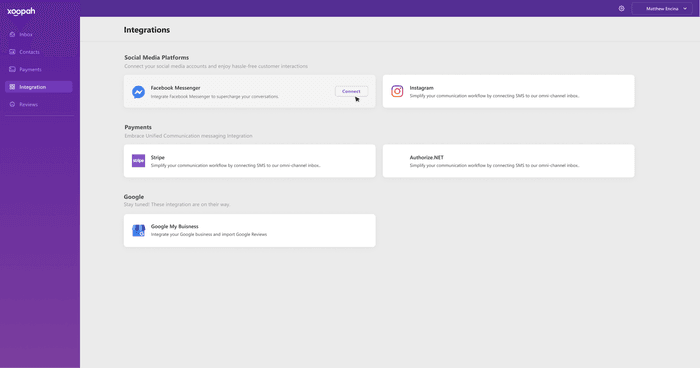700x368 pixels.
Task: Click the Social Media Platforms heading
Action: click(157, 58)
